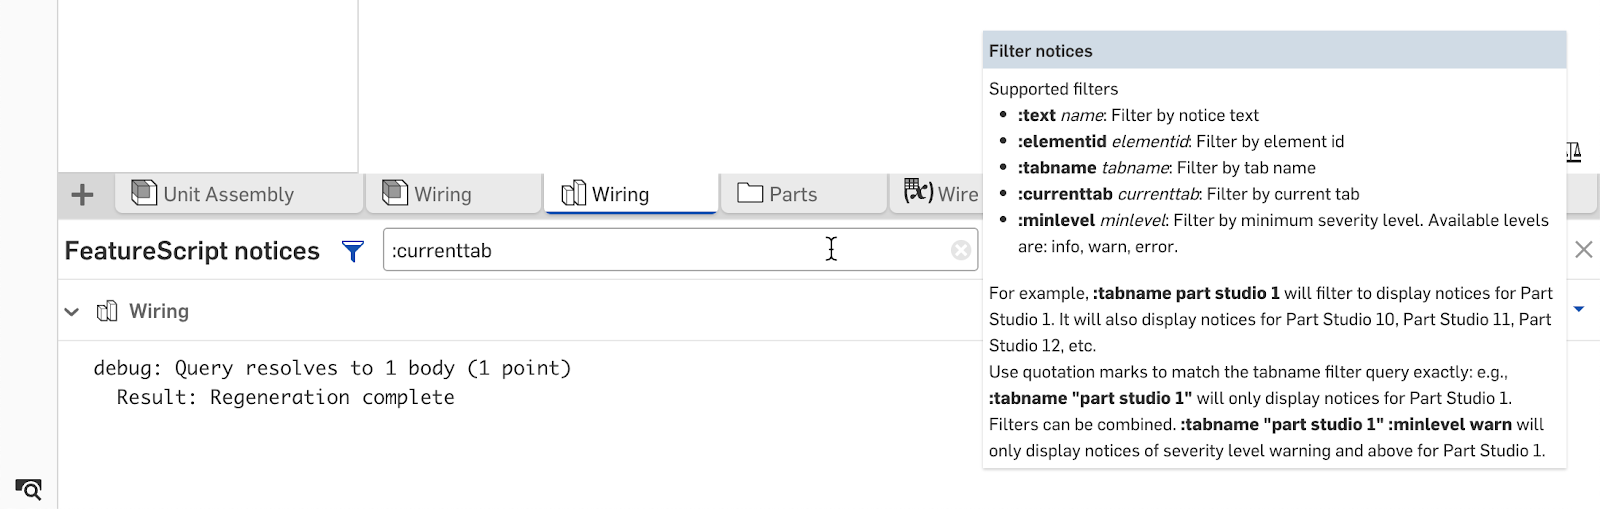Close the FeatureScript notices panel
1600x509 pixels.
pyautogui.click(x=1584, y=249)
